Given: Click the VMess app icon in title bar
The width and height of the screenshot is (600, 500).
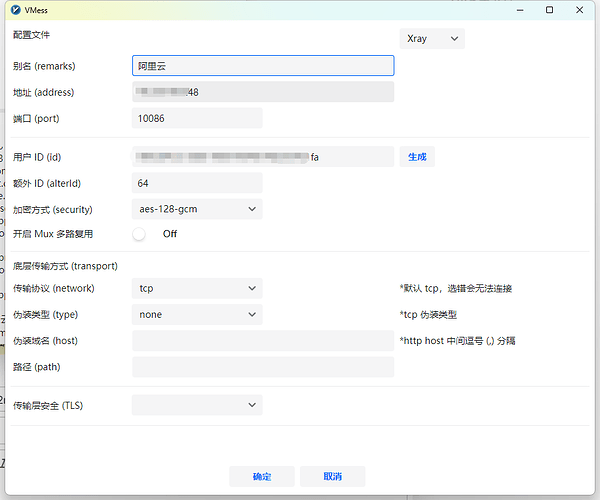Looking at the screenshot, I should point(16,10).
